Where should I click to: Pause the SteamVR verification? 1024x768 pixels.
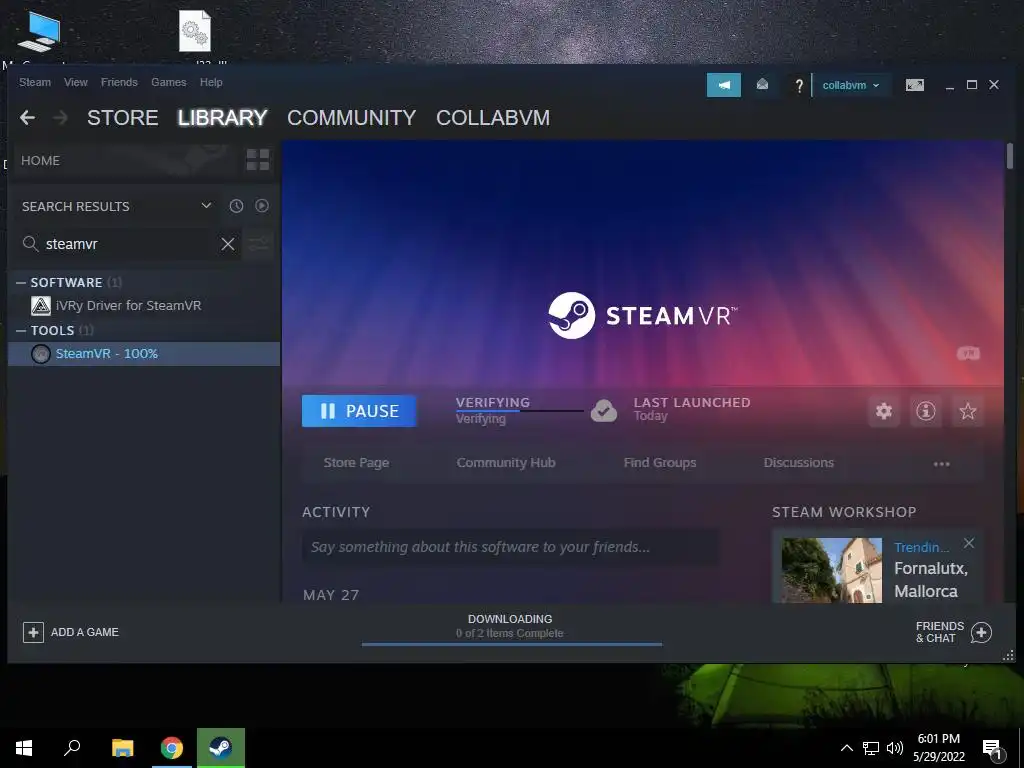(x=359, y=411)
